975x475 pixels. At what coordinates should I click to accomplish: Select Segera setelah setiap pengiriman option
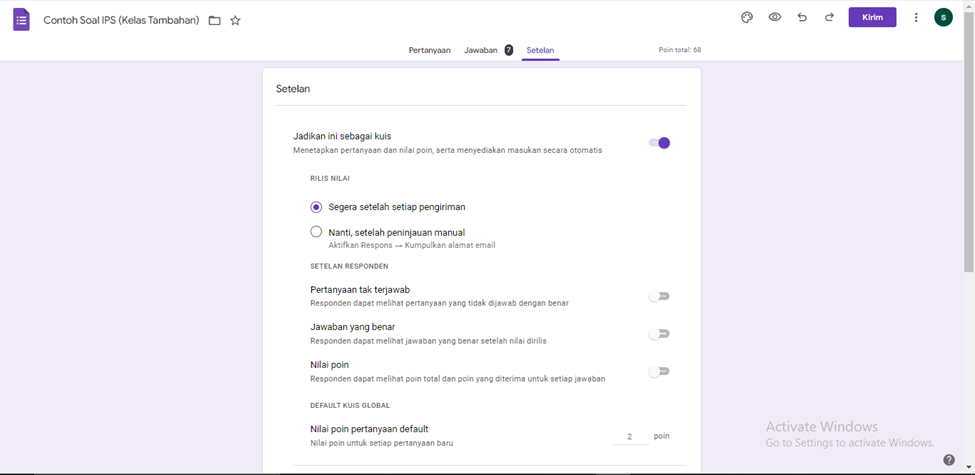pyautogui.click(x=316, y=207)
